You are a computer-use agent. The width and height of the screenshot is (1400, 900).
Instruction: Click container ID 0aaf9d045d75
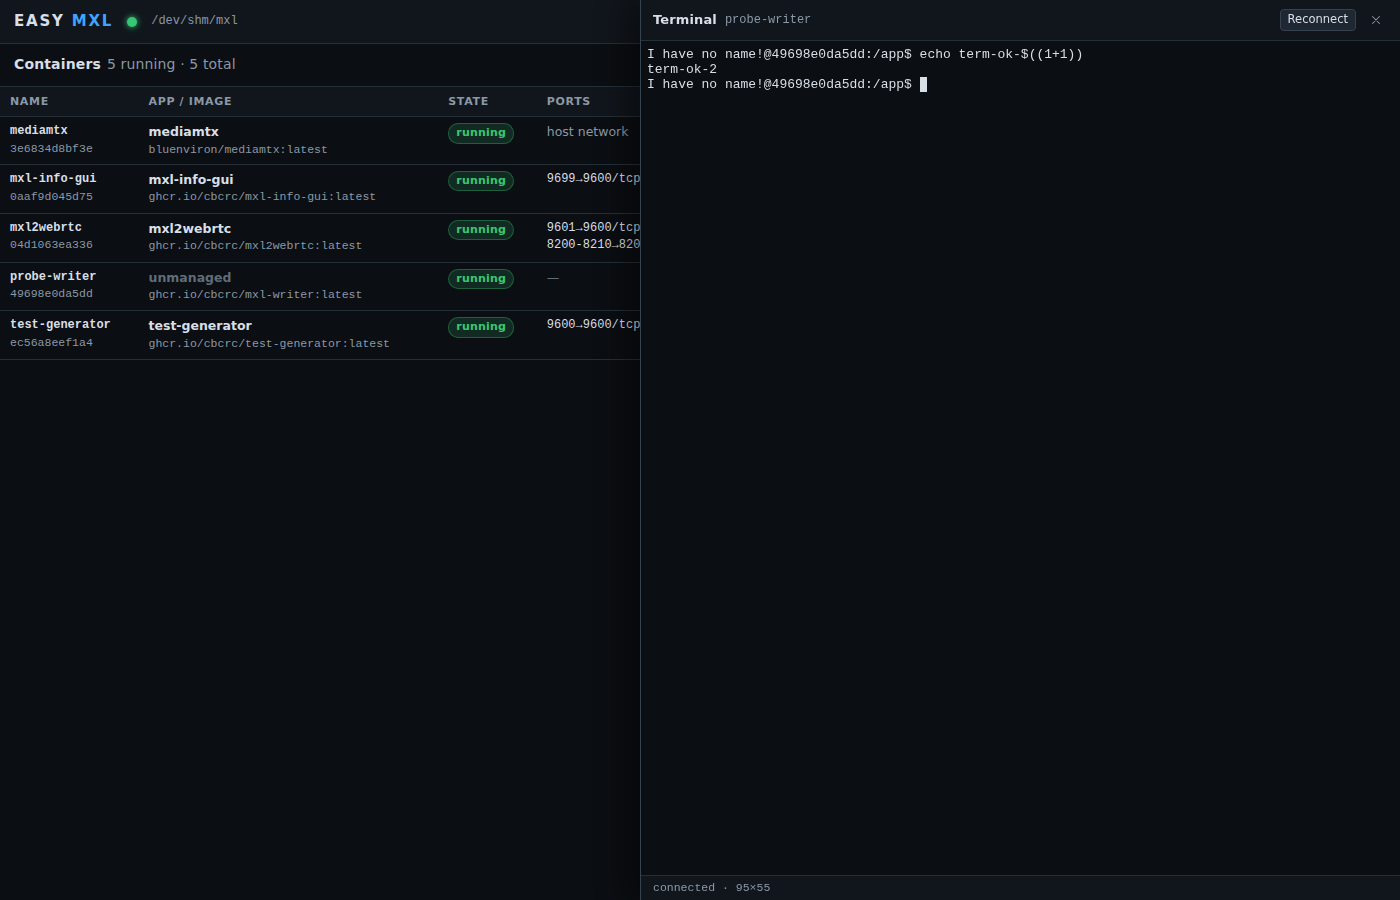point(51,197)
